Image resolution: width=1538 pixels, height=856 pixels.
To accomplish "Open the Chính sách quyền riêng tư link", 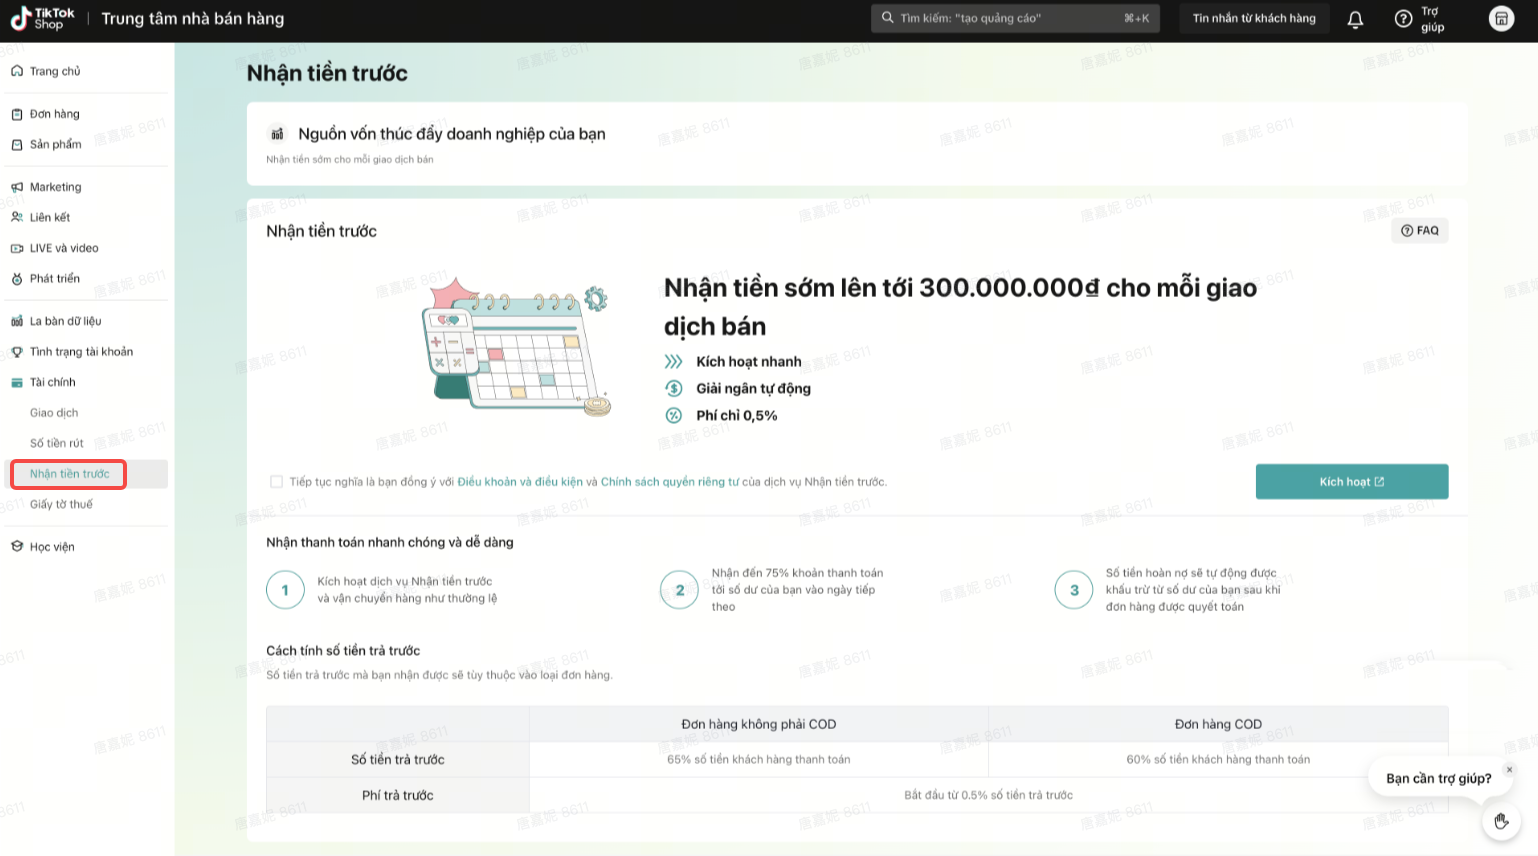I will point(669,482).
